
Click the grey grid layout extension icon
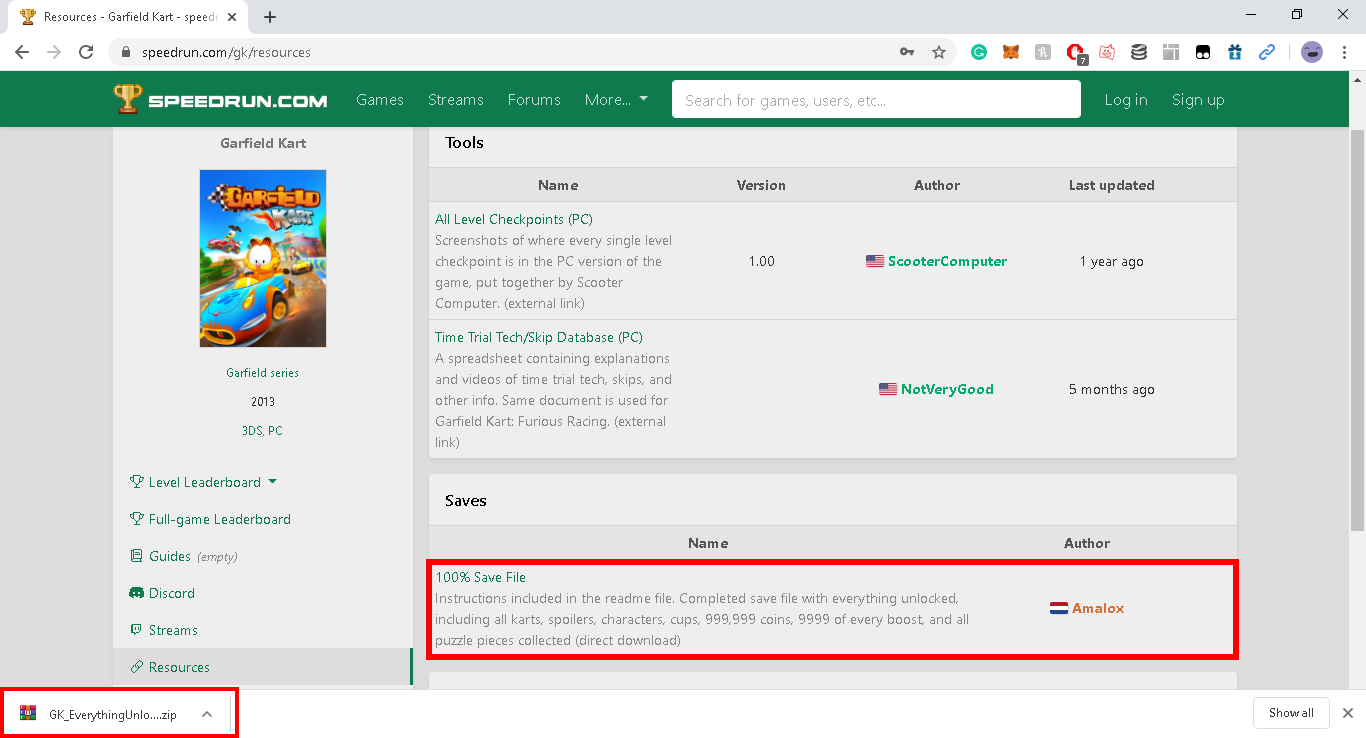(1171, 52)
